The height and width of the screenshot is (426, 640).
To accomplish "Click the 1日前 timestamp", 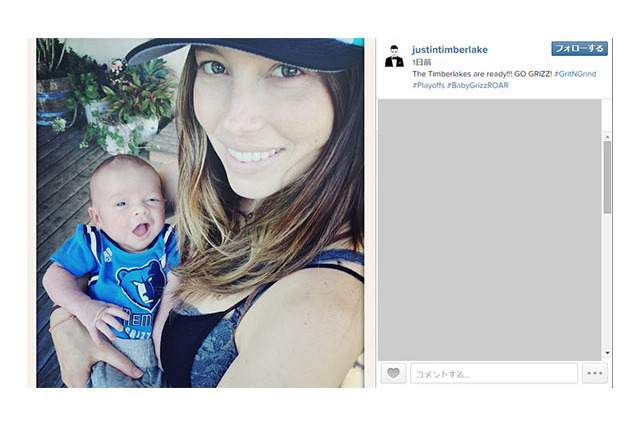I will click(422, 62).
